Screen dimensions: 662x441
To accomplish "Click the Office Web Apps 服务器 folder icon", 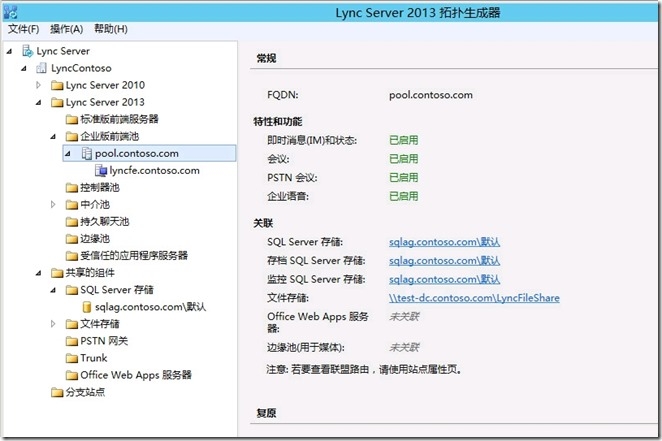I will pos(71,375).
